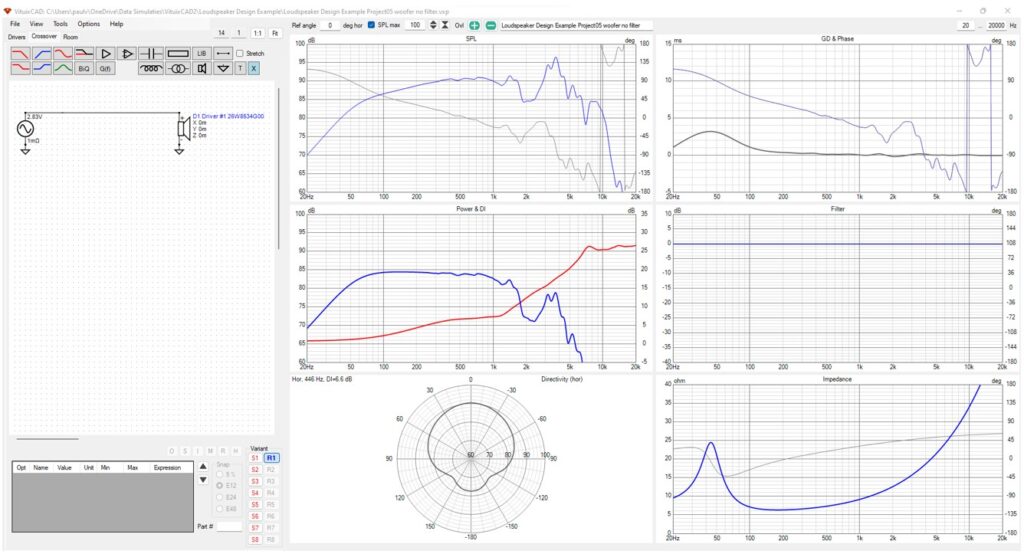Open the LIB component library
Viewport: 1024px width, 554px height.
(202, 54)
